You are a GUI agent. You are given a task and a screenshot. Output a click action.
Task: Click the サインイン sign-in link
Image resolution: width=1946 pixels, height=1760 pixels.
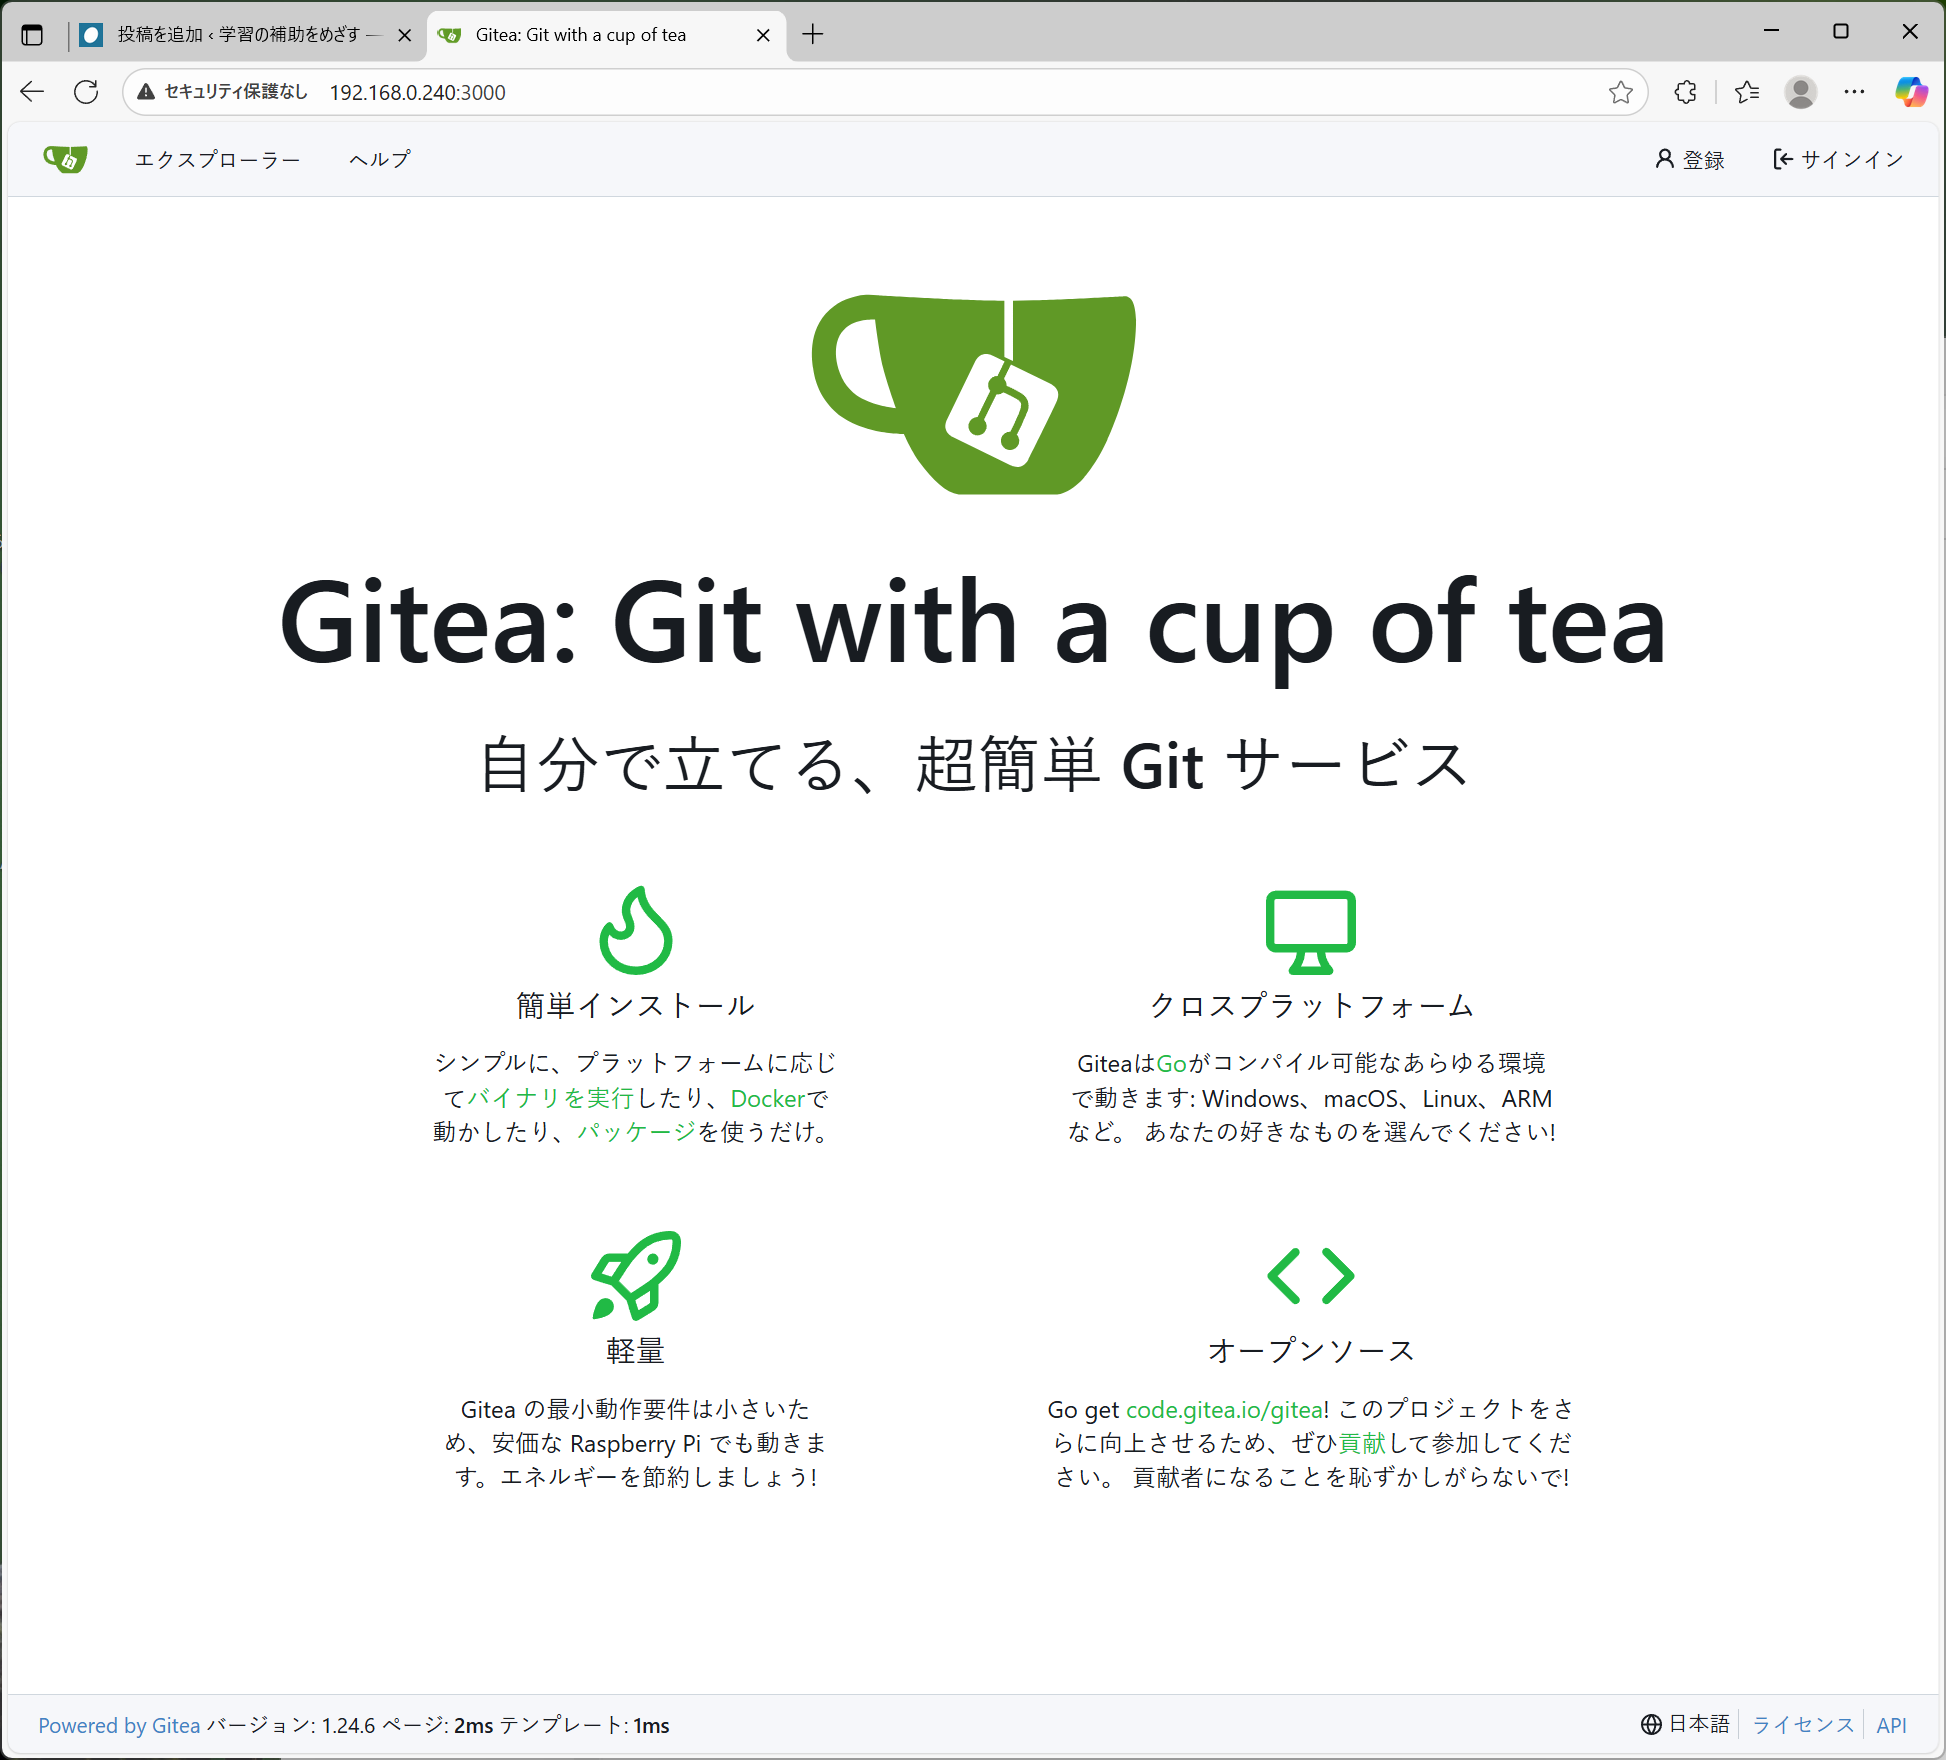click(x=1838, y=160)
